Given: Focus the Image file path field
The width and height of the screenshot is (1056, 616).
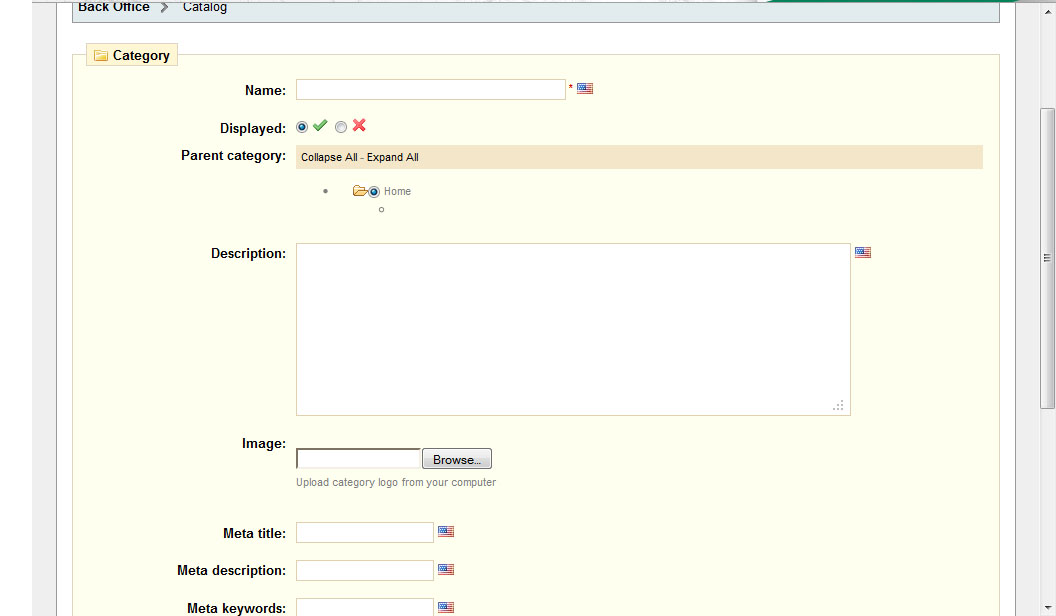Looking at the screenshot, I should (358, 459).
